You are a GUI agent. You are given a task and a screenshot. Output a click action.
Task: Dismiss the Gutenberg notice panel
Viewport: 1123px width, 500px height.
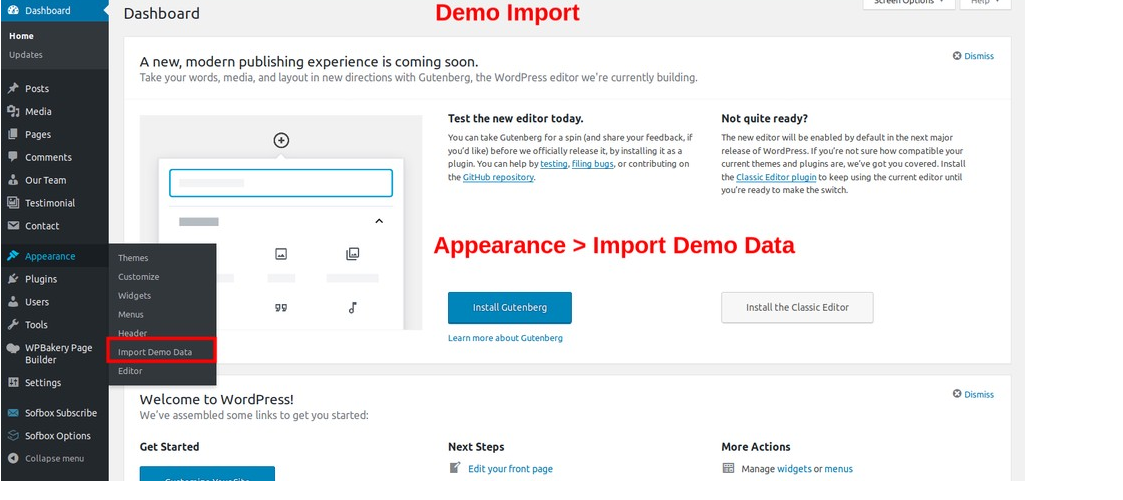973,56
